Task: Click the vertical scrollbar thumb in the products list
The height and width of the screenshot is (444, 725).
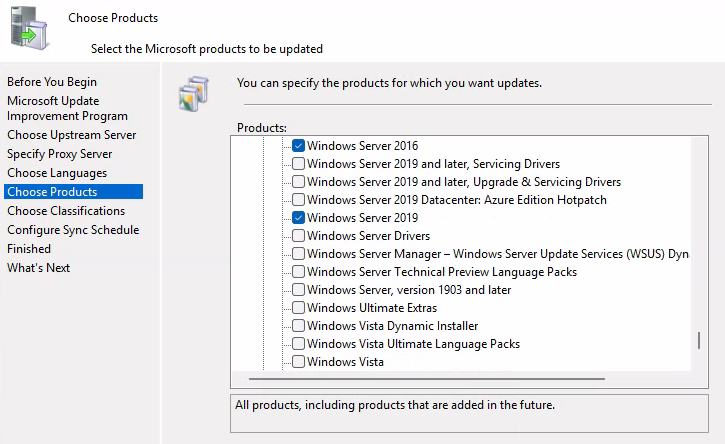Action: (699, 340)
